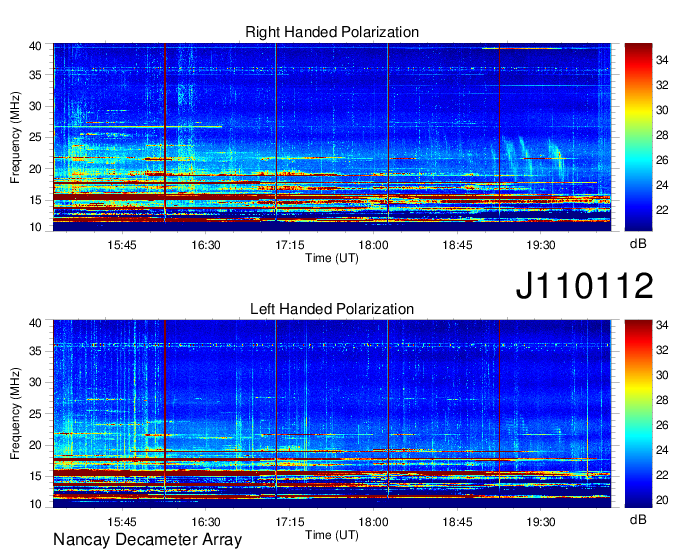Click the 17:15 tick under left-handed plot
This screenshot has height=552, width=680.
pyautogui.click(x=290, y=522)
